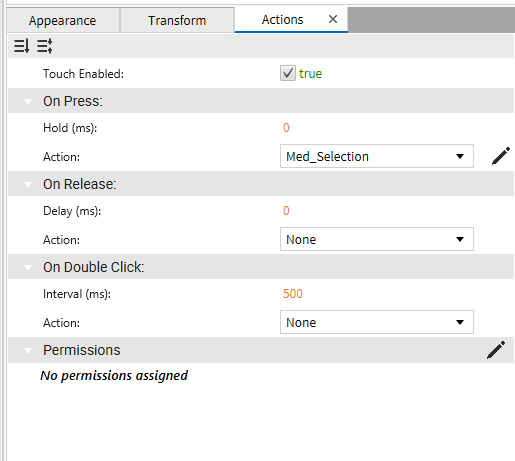Image resolution: width=515 pixels, height=461 pixels.
Task: Click the Delay (ms) value field
Action: tap(286, 211)
